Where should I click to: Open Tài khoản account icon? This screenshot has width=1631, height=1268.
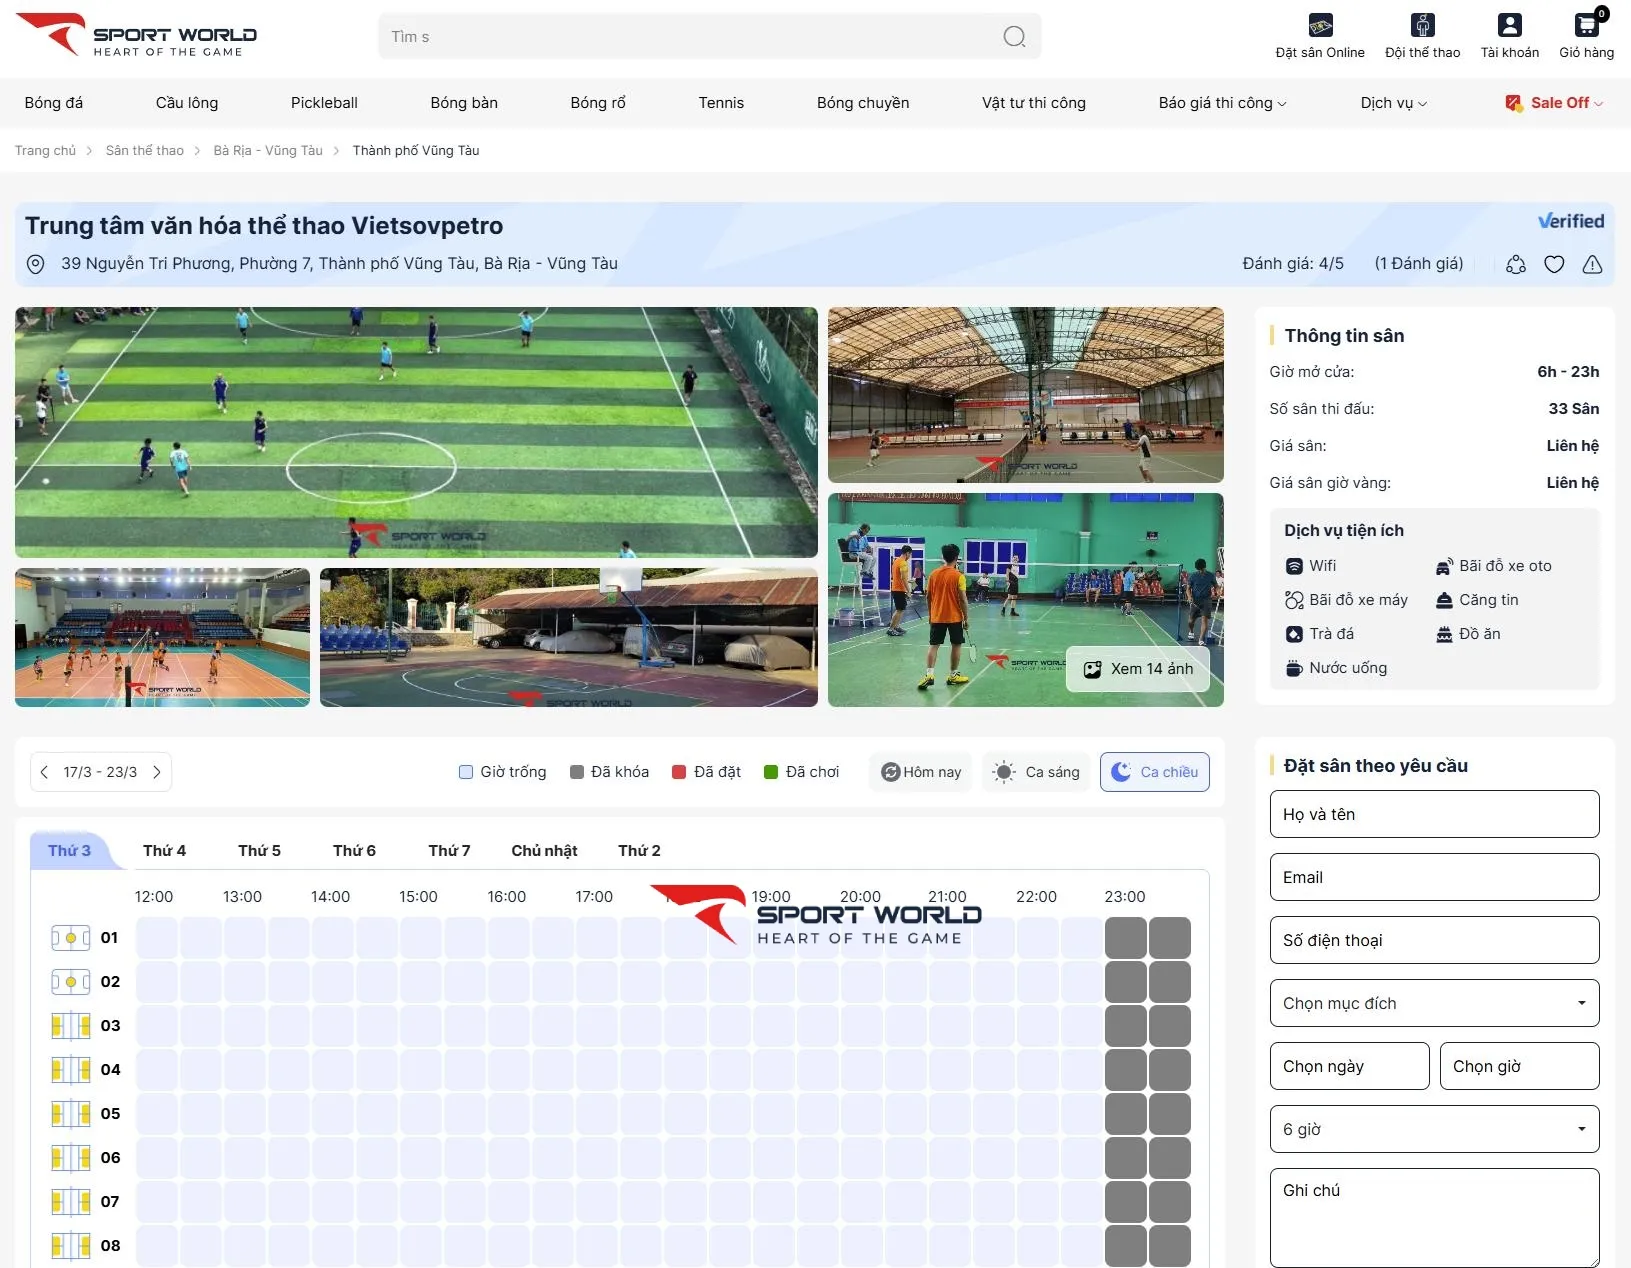(x=1509, y=27)
